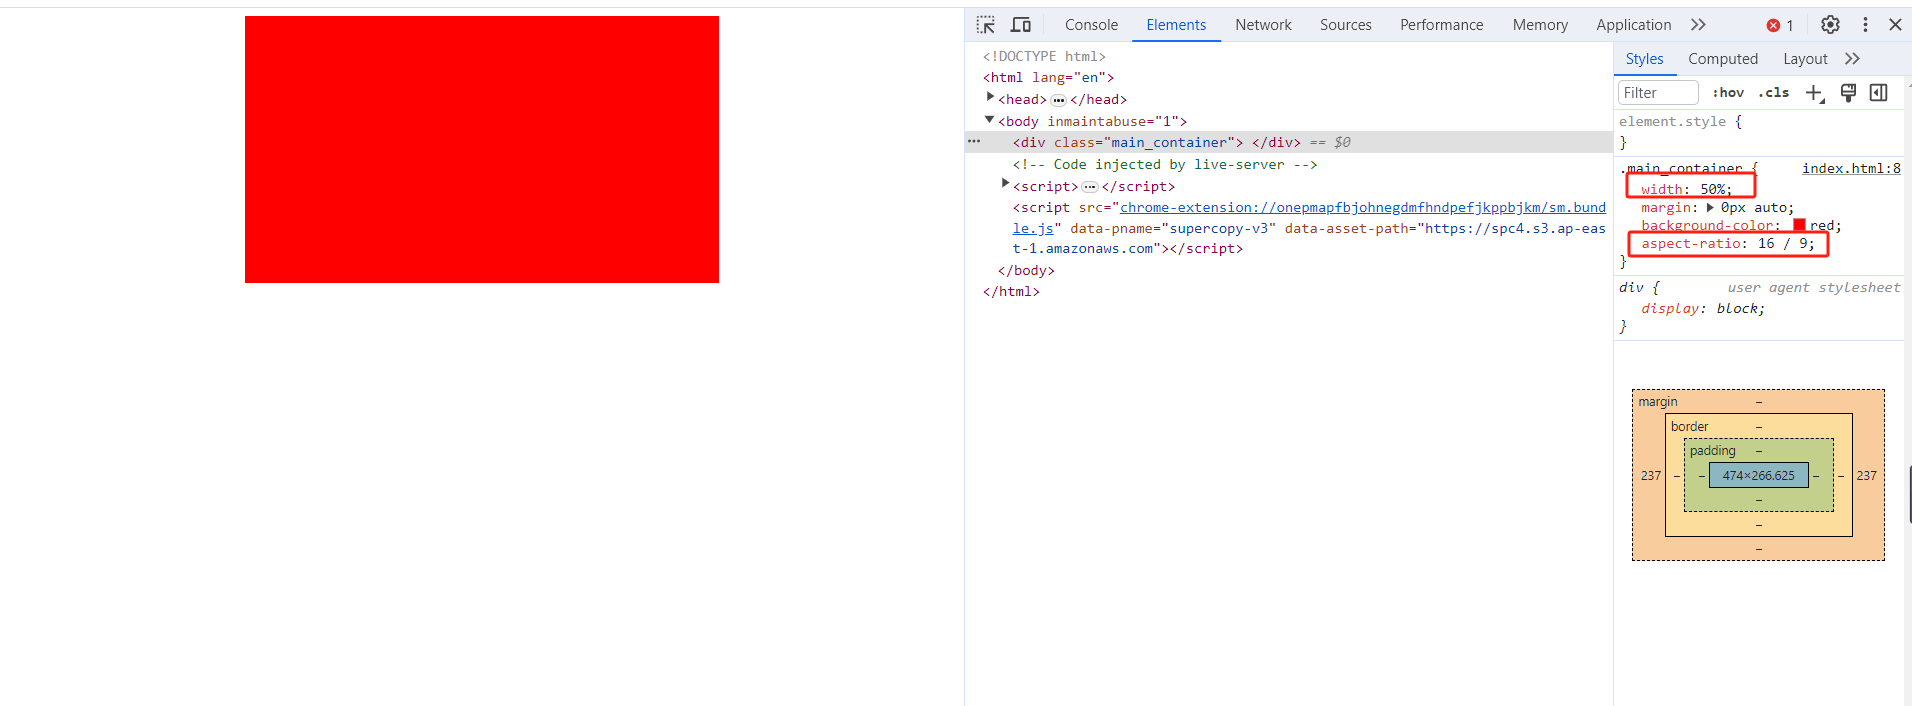The image size is (1912, 706).
Task: Follow the chrome-extension script src link
Action: [x=1309, y=218]
